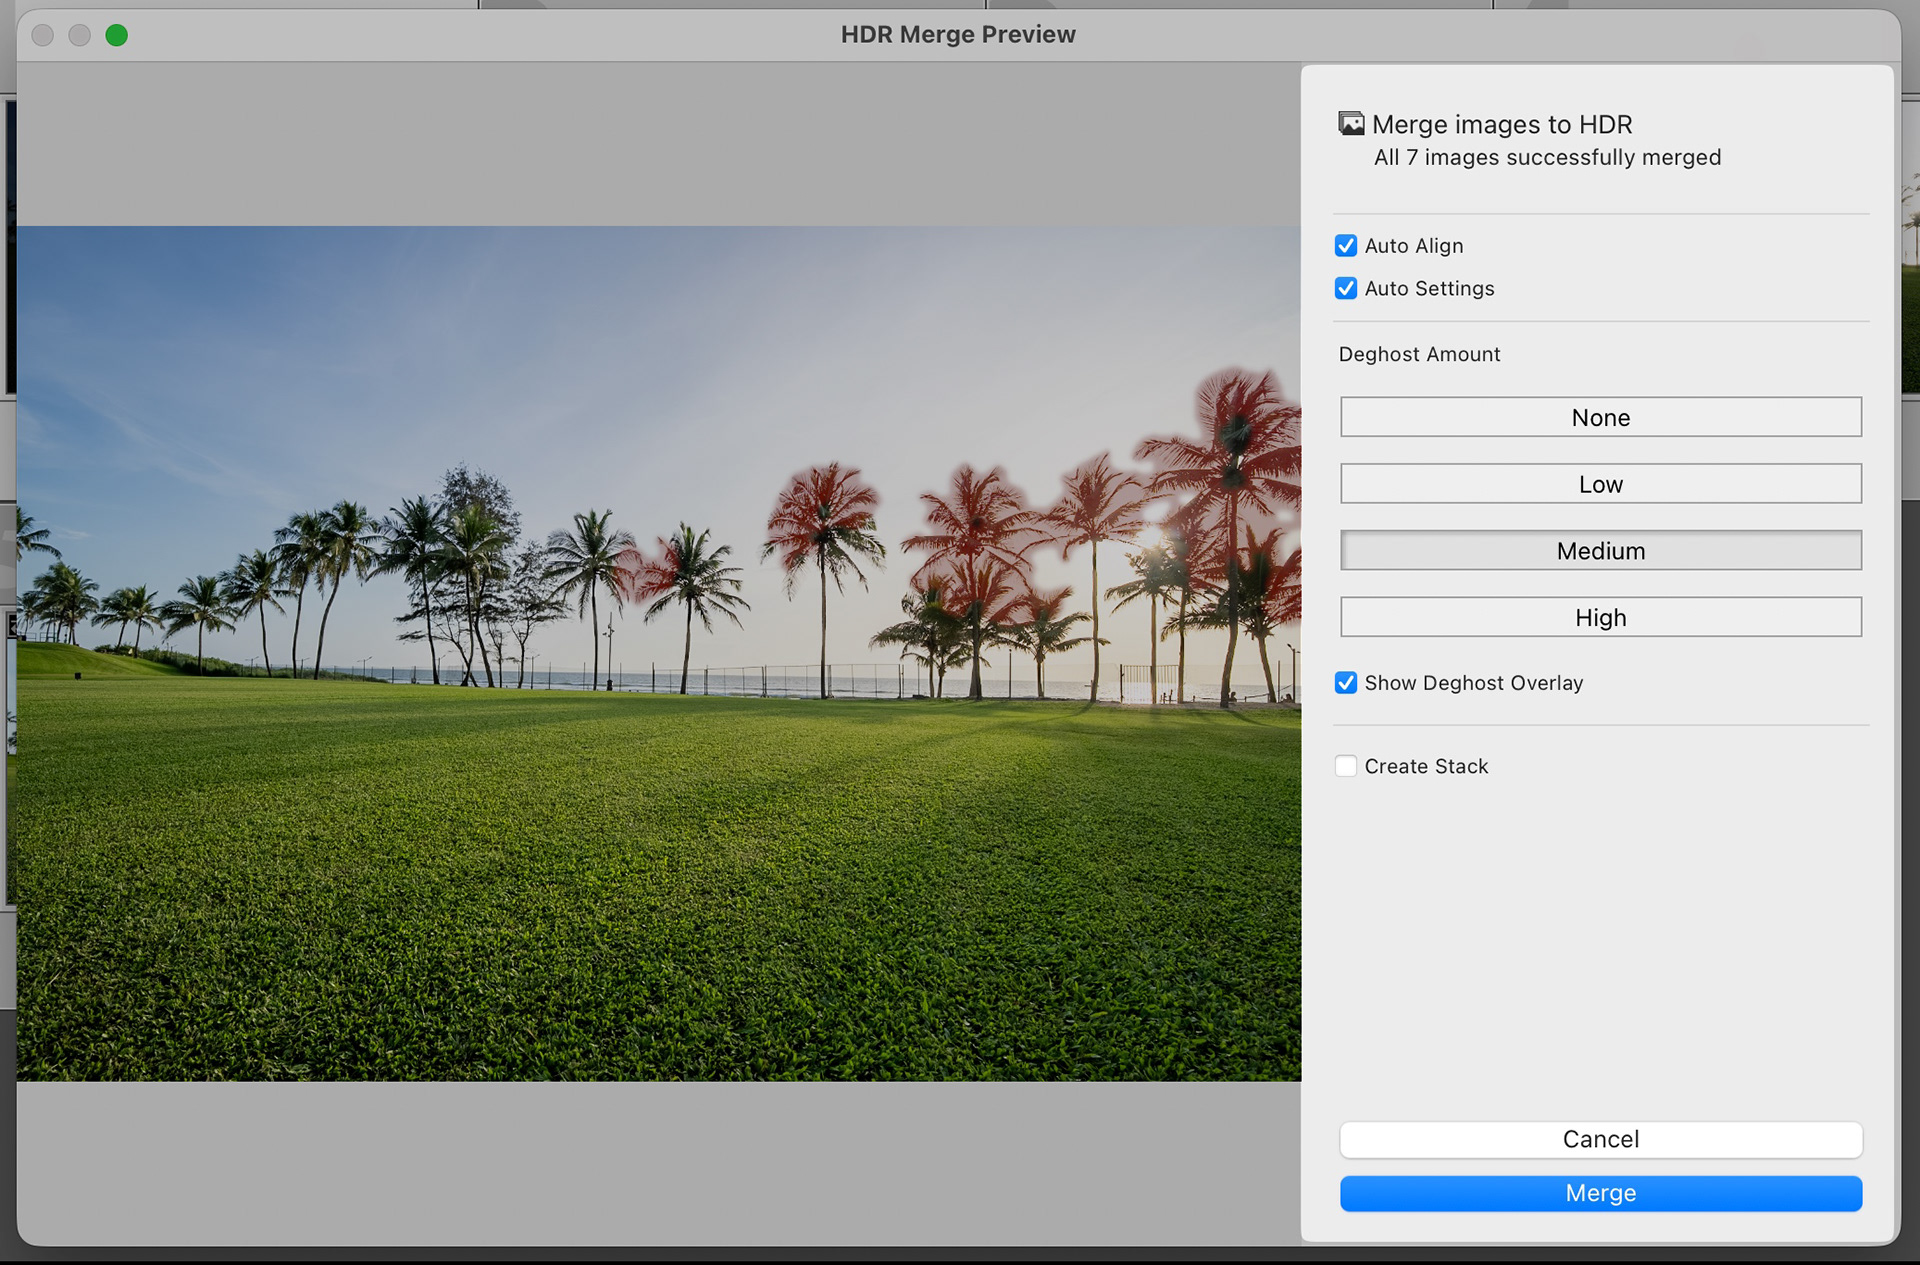Click the Deghost Amount label
Screen dimensions: 1920x1265
1419,354
